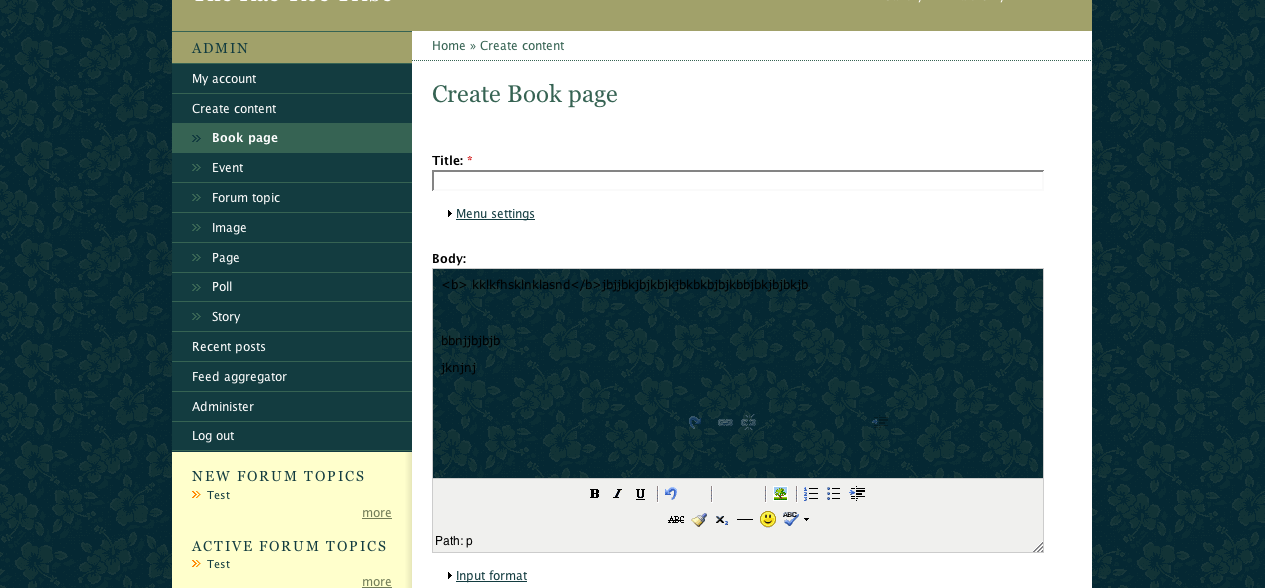Insert an image using the tree picture icon
1265x588 pixels.
tap(780, 494)
